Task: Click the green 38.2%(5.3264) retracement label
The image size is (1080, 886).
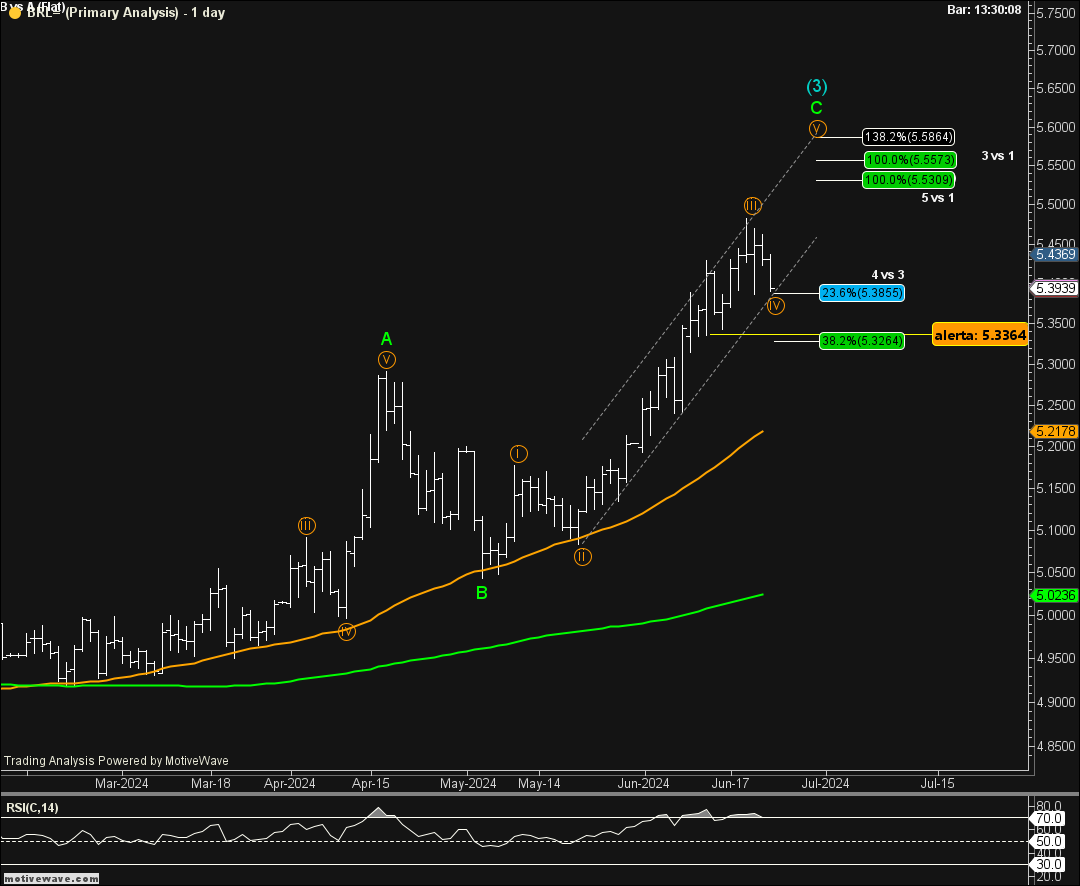Action: tap(862, 340)
